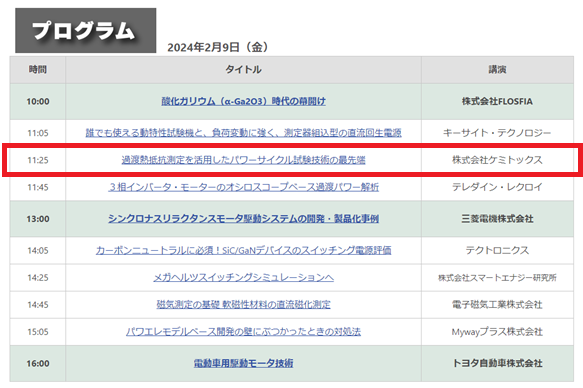Open the パワエレモデルベース開発の壁 link
The width and height of the screenshot is (583, 388).
tap(244, 332)
